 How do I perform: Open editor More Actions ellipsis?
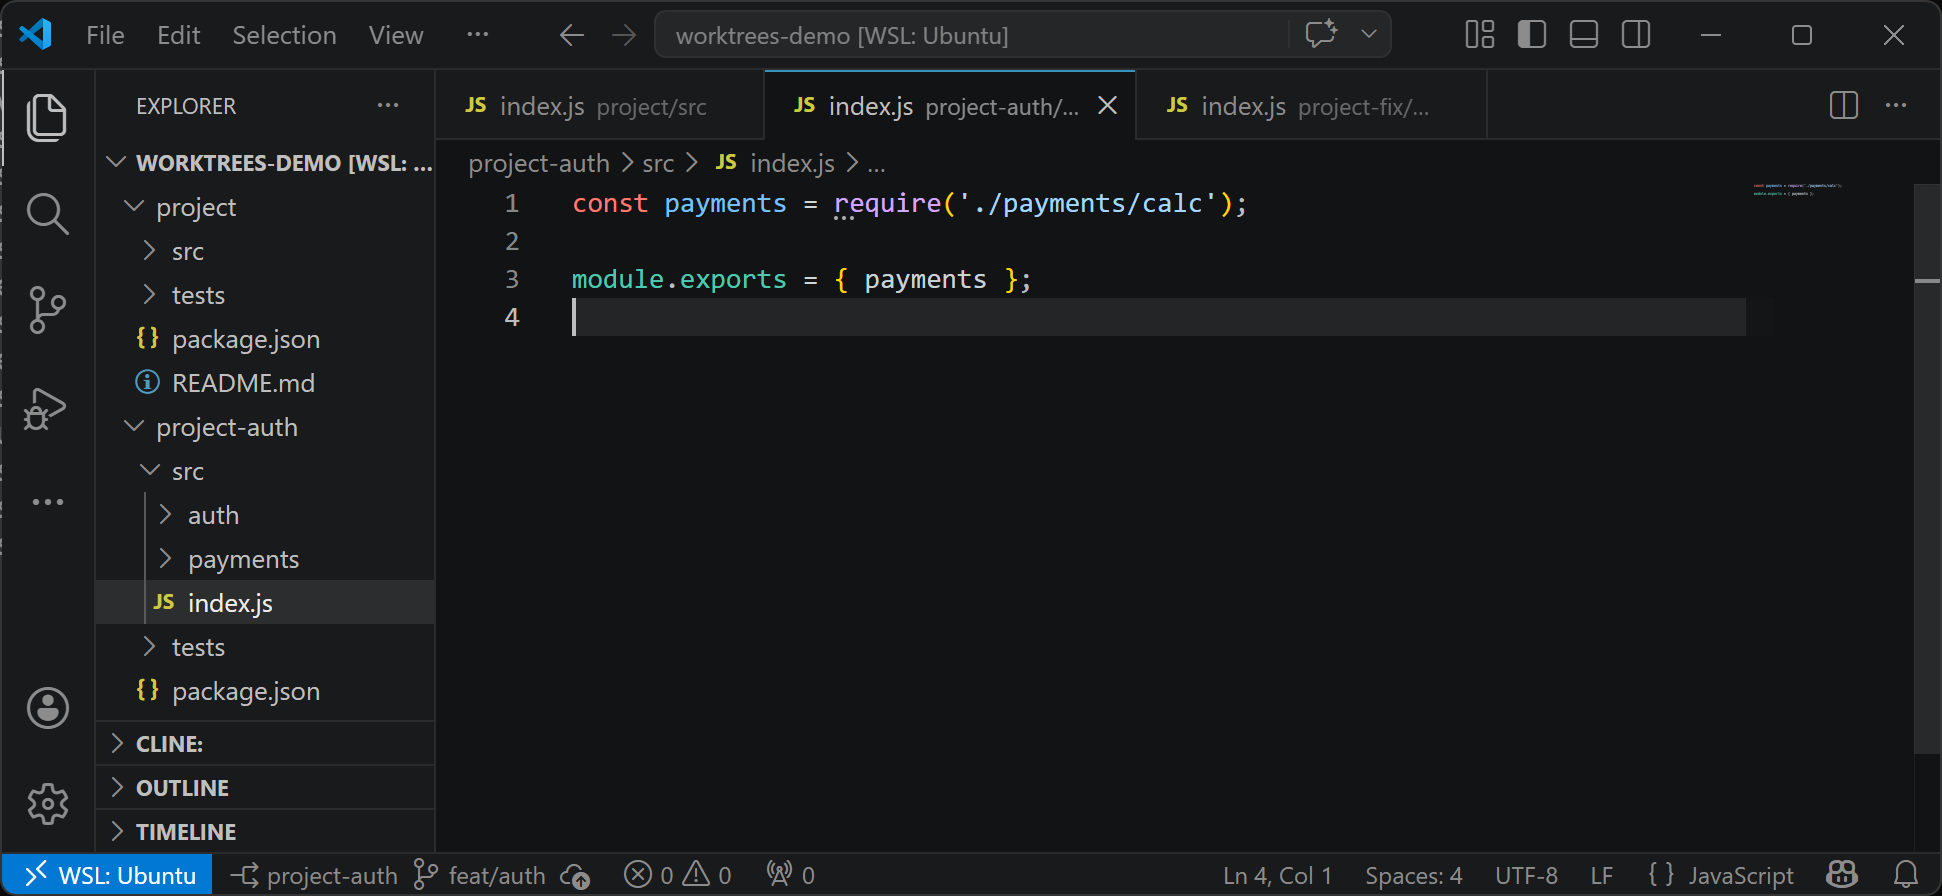click(x=1896, y=105)
